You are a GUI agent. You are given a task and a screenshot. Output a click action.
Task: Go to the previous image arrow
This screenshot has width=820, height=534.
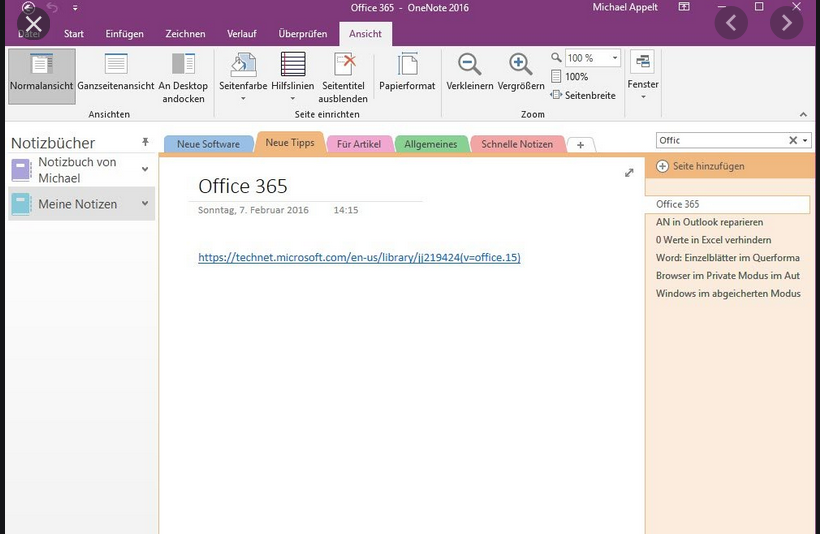click(731, 22)
